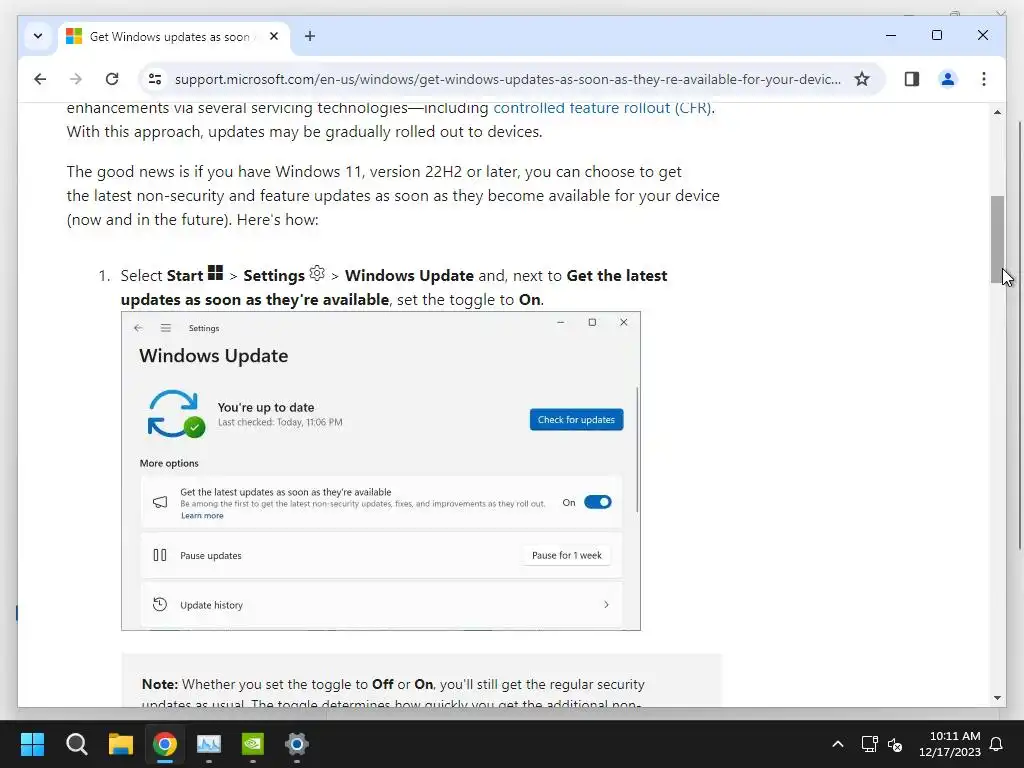Open NVIDIA app in taskbar
1024x768 pixels.
coord(253,744)
